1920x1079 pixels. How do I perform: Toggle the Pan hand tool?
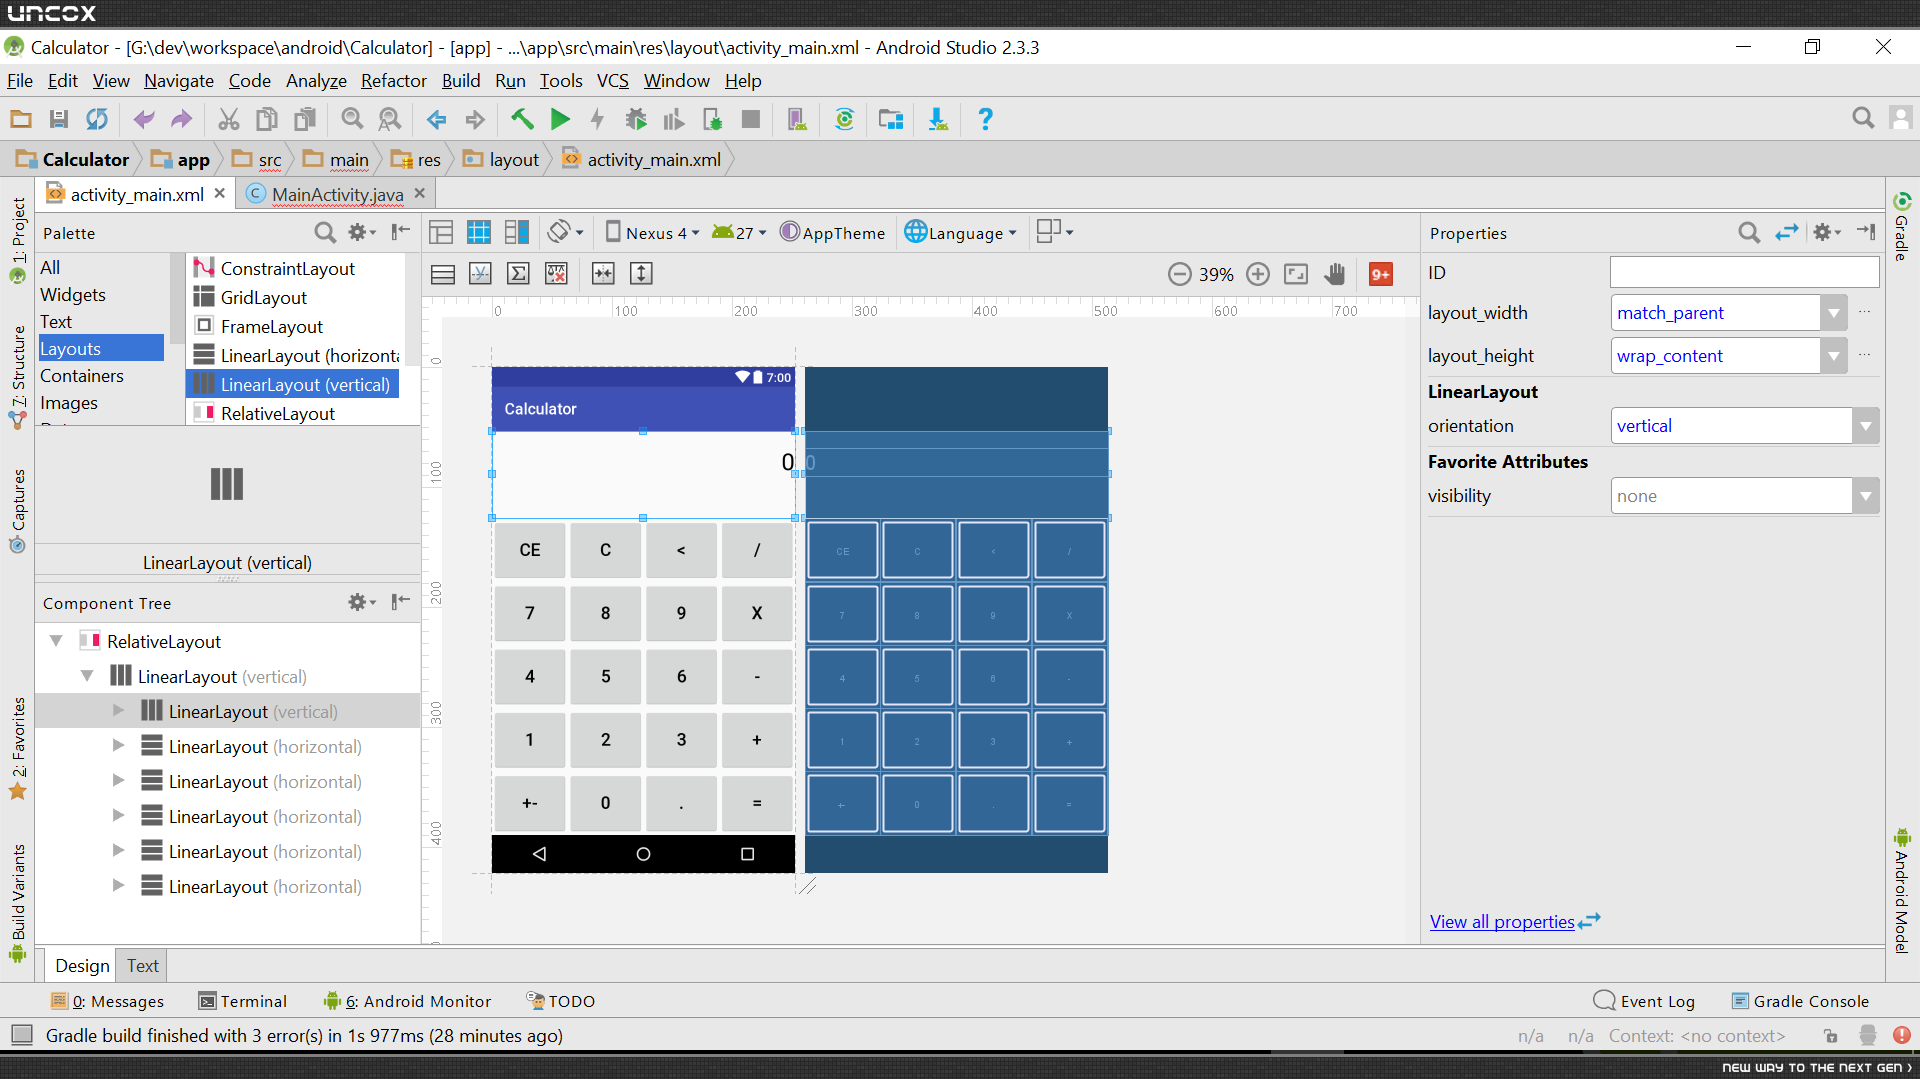(1334, 274)
